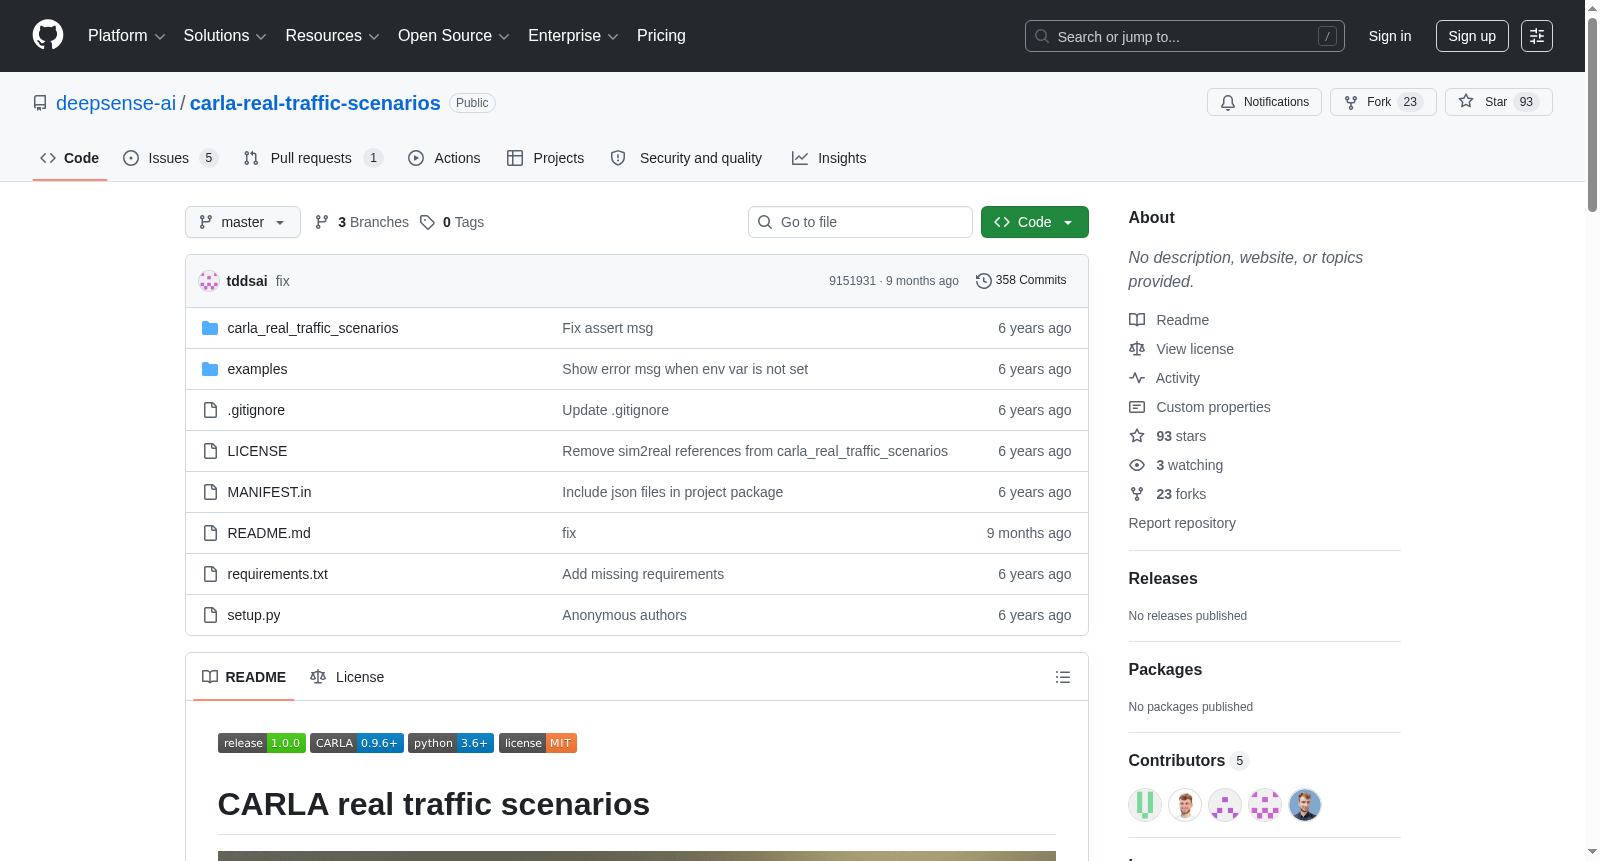Image resolution: width=1600 pixels, height=861 pixels.
Task: Star the carla-real-traffic-scenarios repository
Action: pos(1498,102)
